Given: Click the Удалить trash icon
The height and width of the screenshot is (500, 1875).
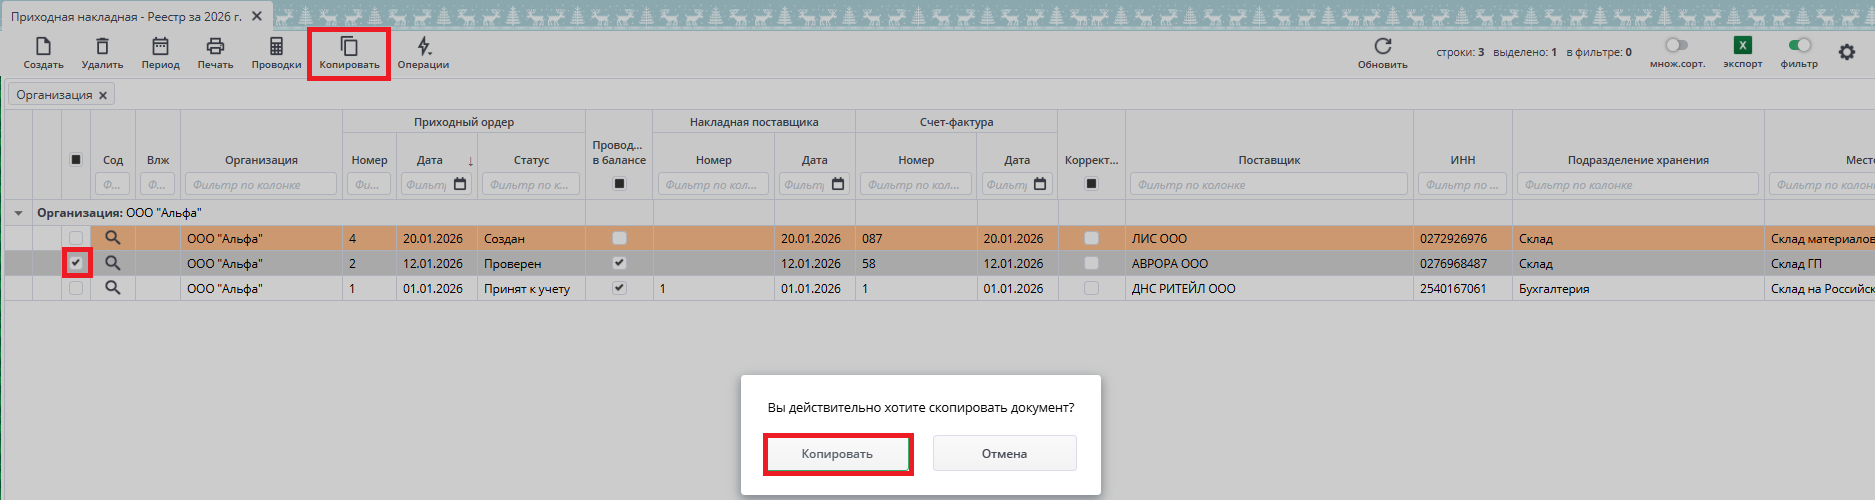Looking at the screenshot, I should click(102, 47).
